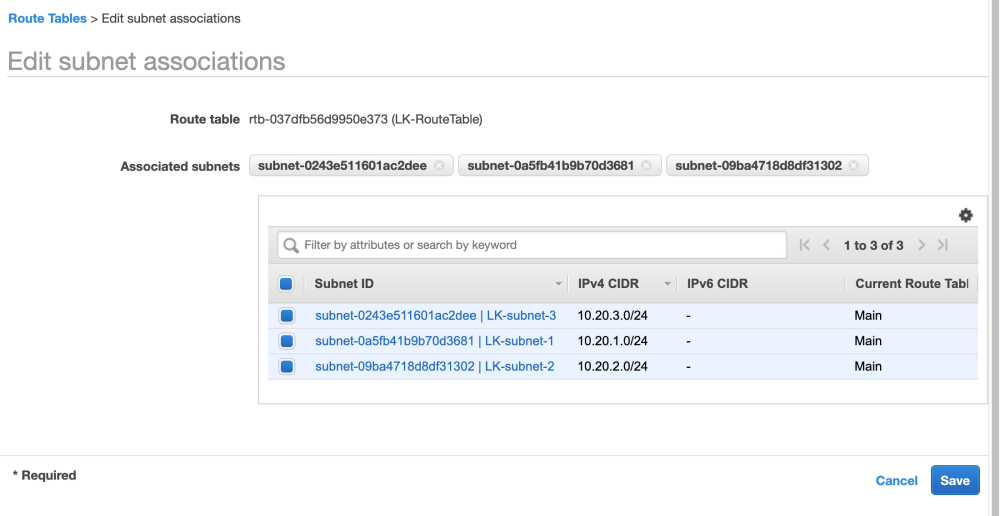Open the subnet-0a5fb41b9b70d3681 LK-subnet-1 link

434,341
